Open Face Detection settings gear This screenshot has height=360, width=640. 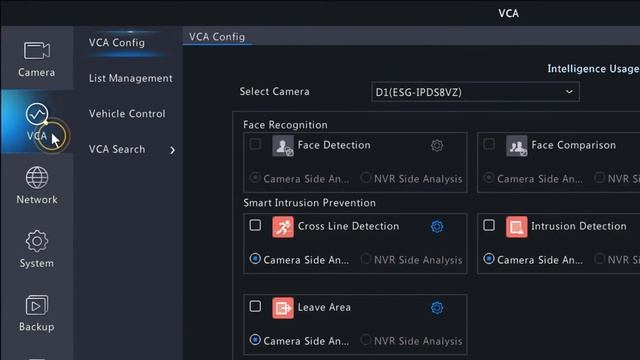[x=437, y=145]
